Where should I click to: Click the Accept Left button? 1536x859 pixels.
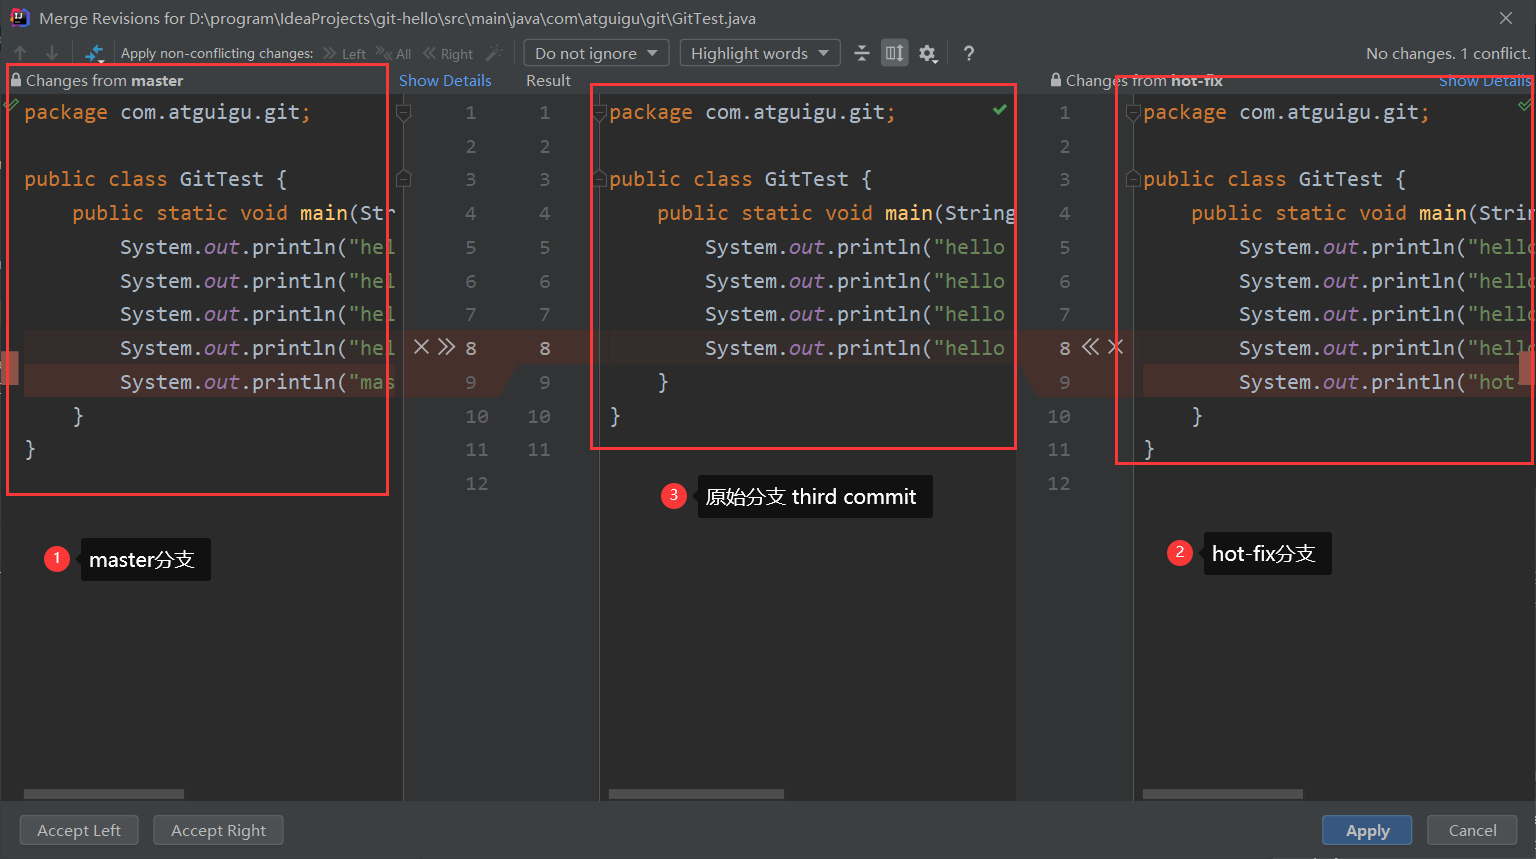pos(78,830)
